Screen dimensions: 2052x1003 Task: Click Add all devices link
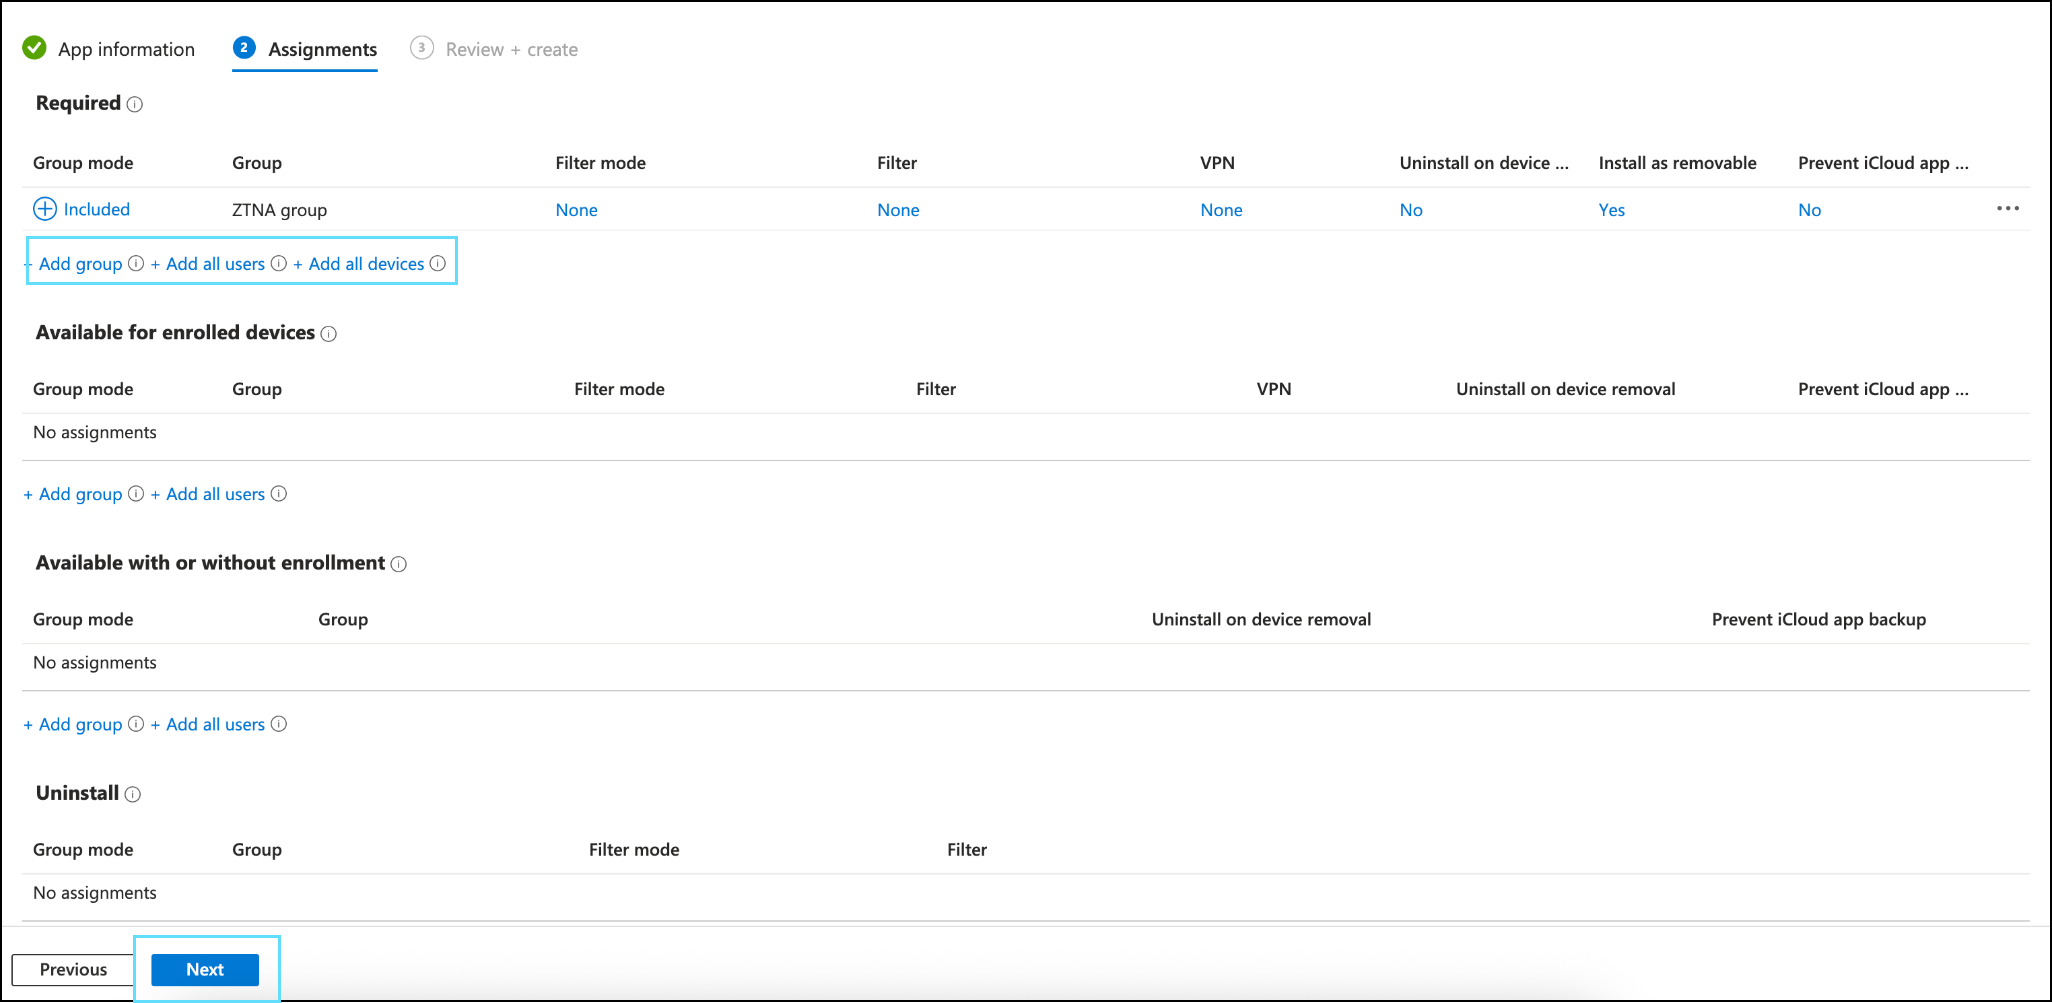point(366,264)
